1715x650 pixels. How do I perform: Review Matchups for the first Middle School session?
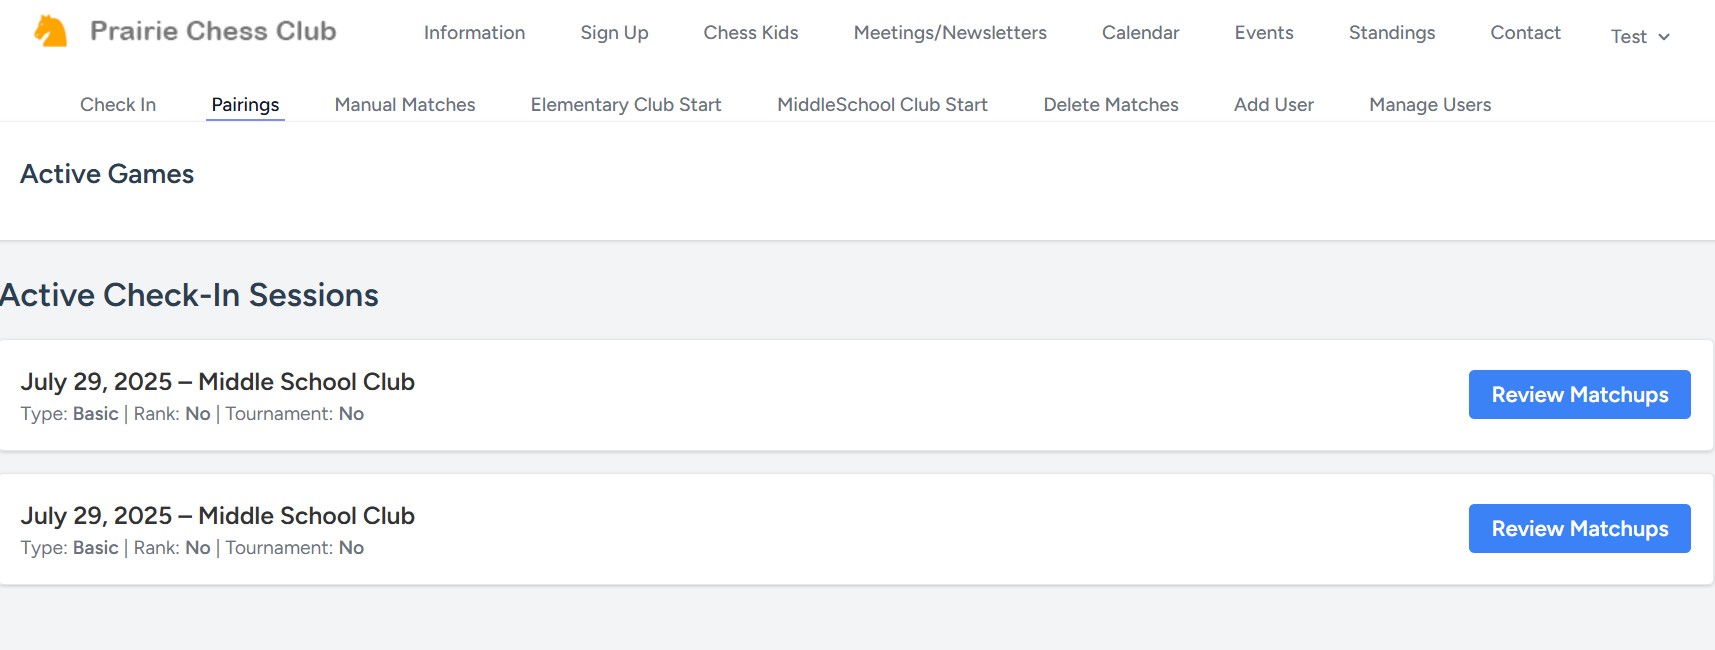[x=1579, y=395]
